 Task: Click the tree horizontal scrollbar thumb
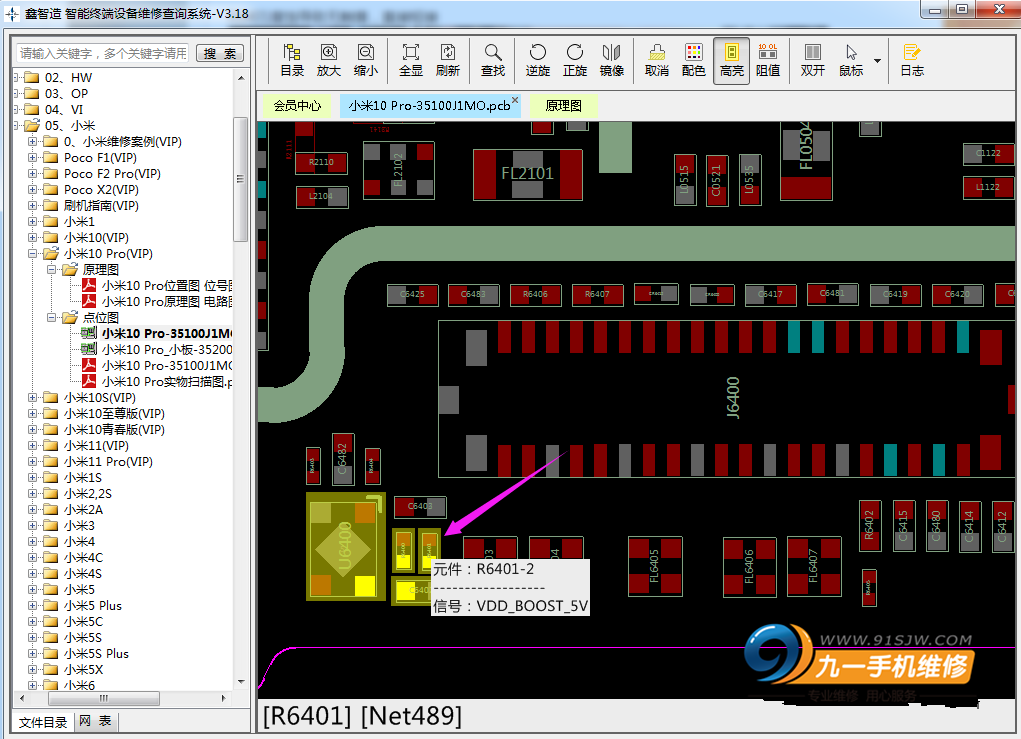[x=104, y=698]
